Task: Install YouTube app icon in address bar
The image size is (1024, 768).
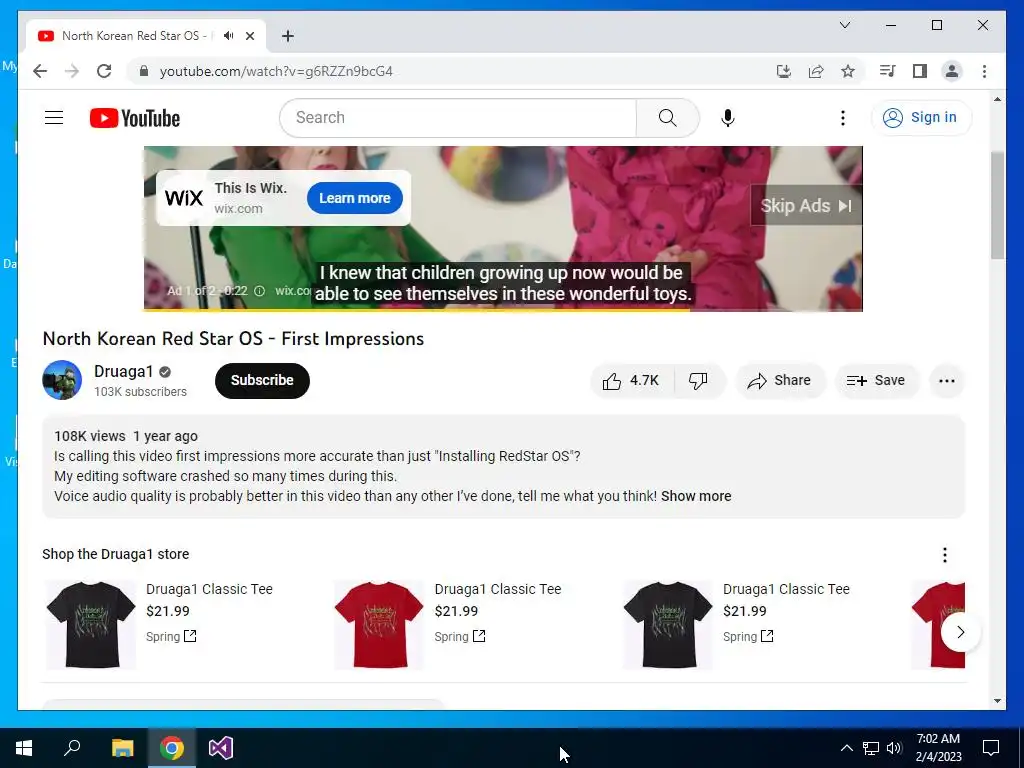Action: point(784,71)
